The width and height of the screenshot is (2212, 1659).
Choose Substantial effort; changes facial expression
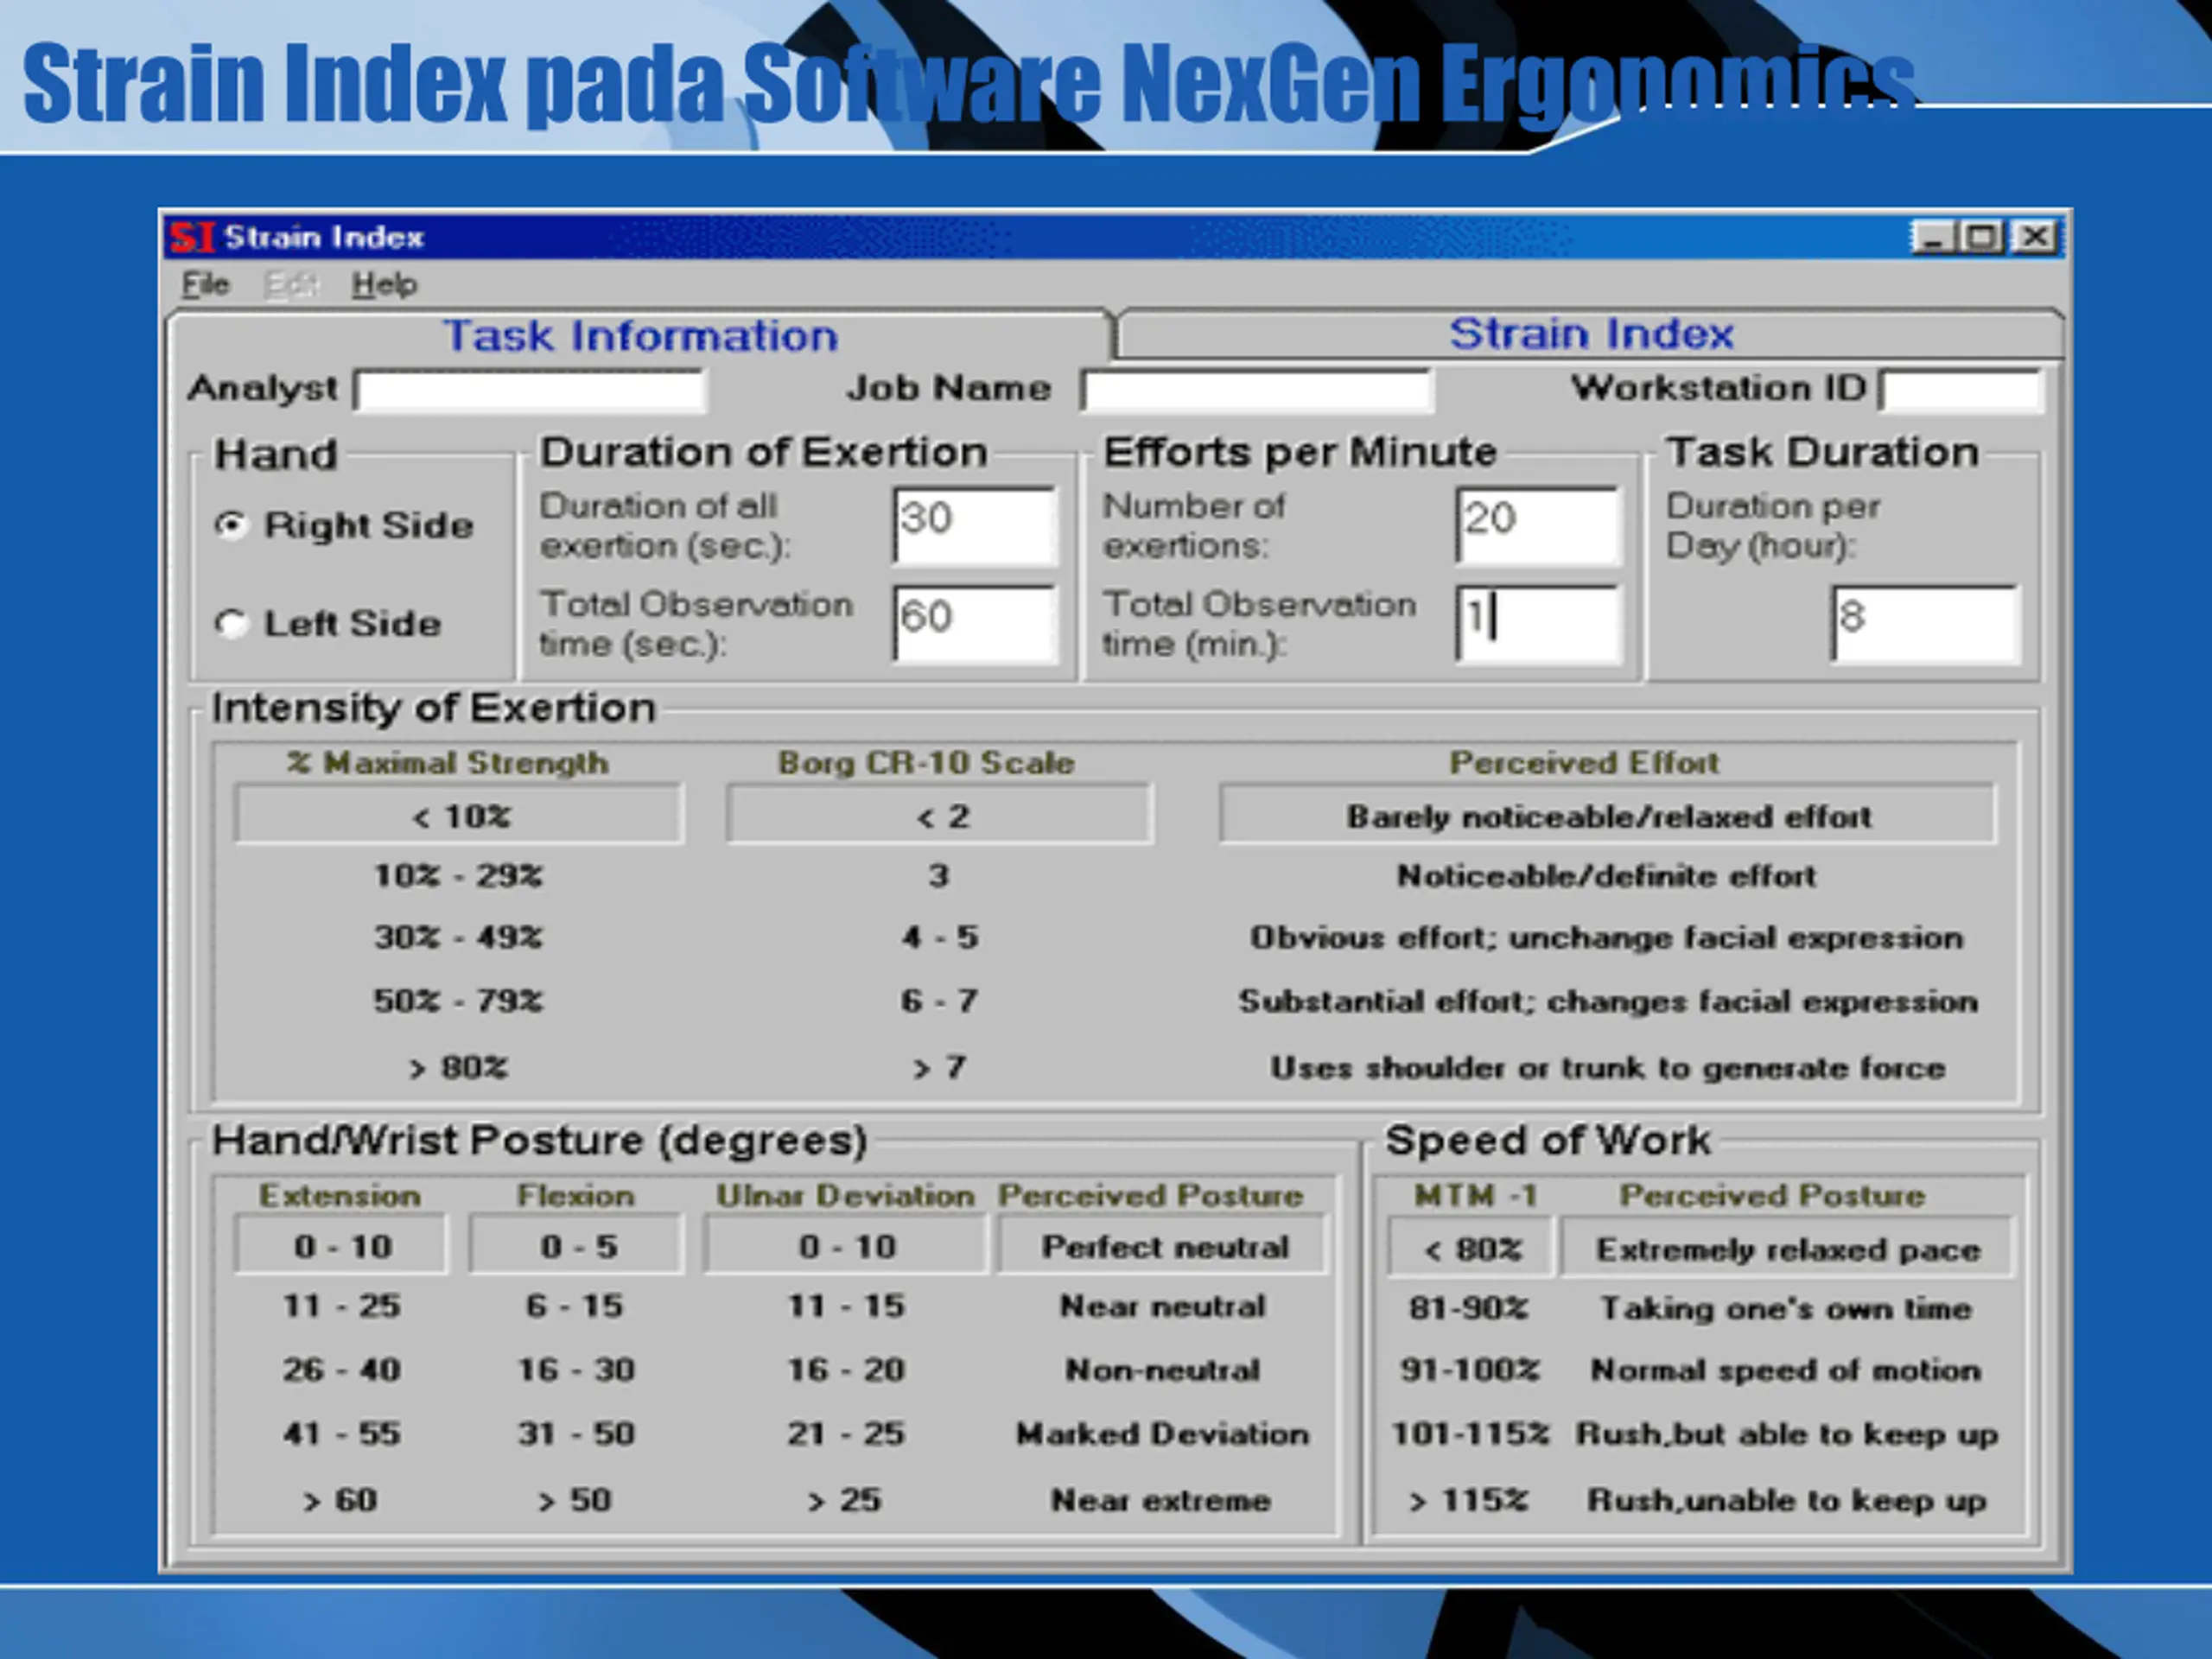coord(1608,1001)
